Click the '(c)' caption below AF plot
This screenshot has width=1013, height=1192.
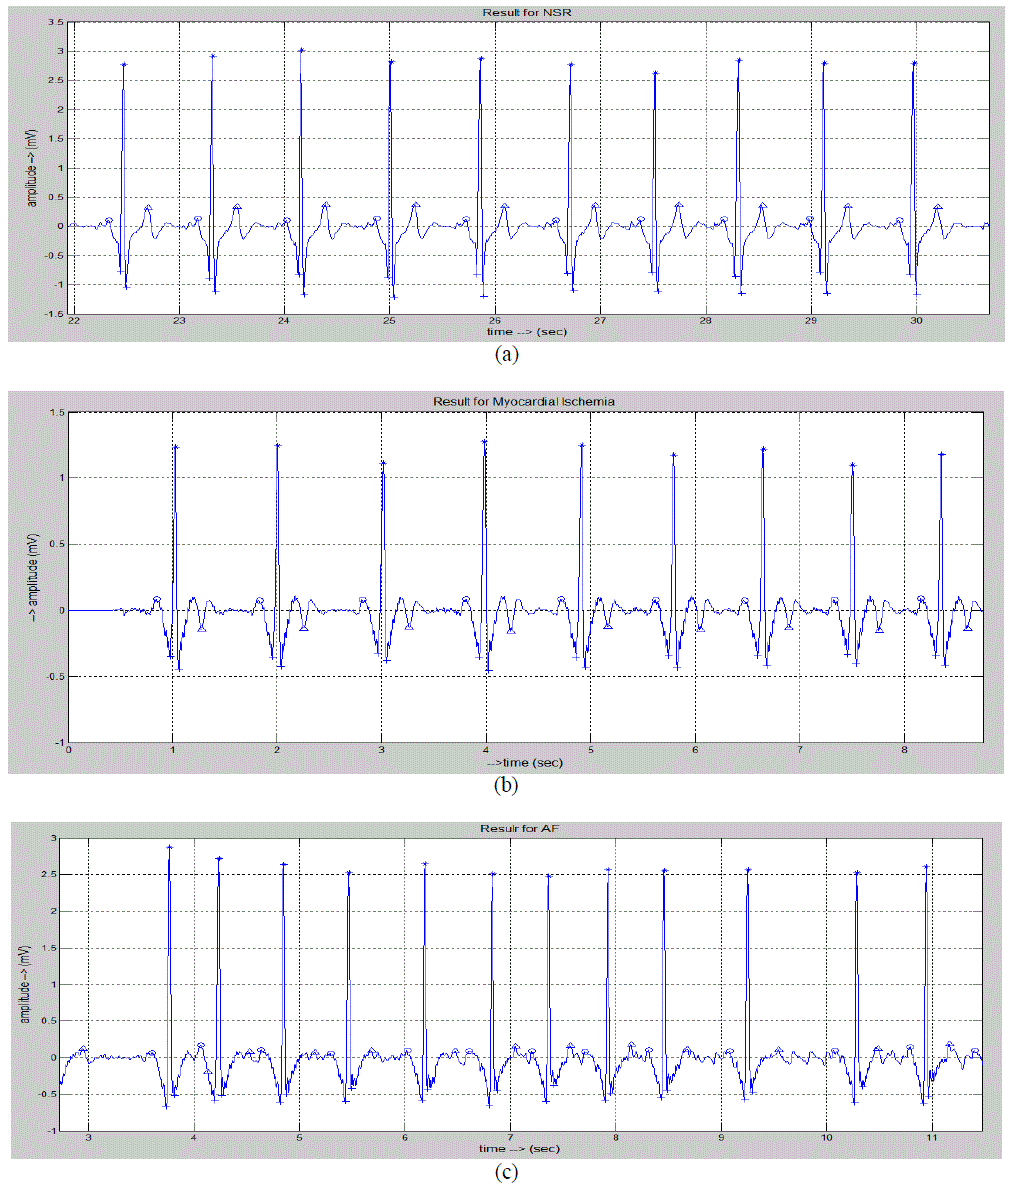(507, 1173)
